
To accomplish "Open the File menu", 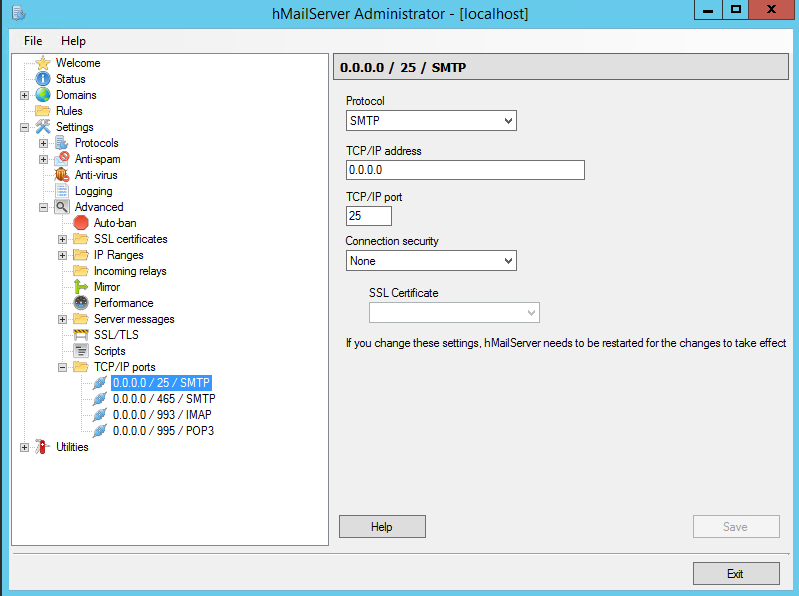I will click(33, 41).
